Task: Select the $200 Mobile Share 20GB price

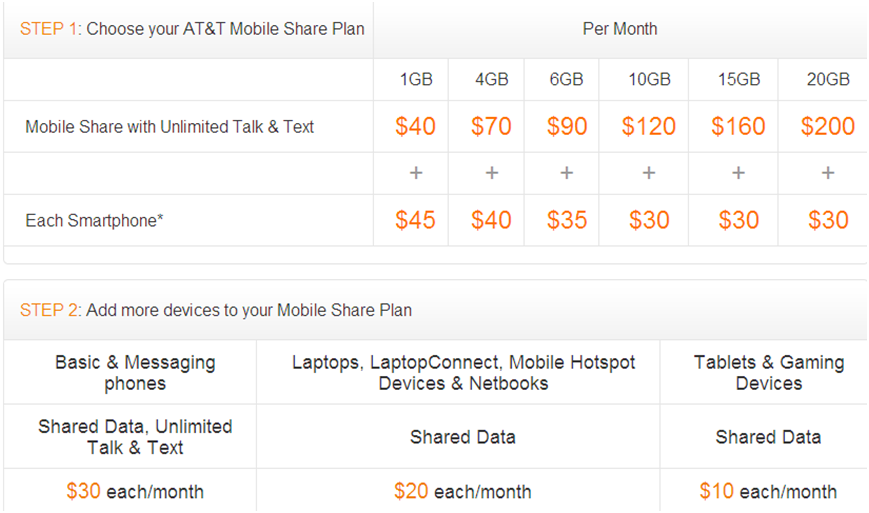Action: tap(828, 127)
